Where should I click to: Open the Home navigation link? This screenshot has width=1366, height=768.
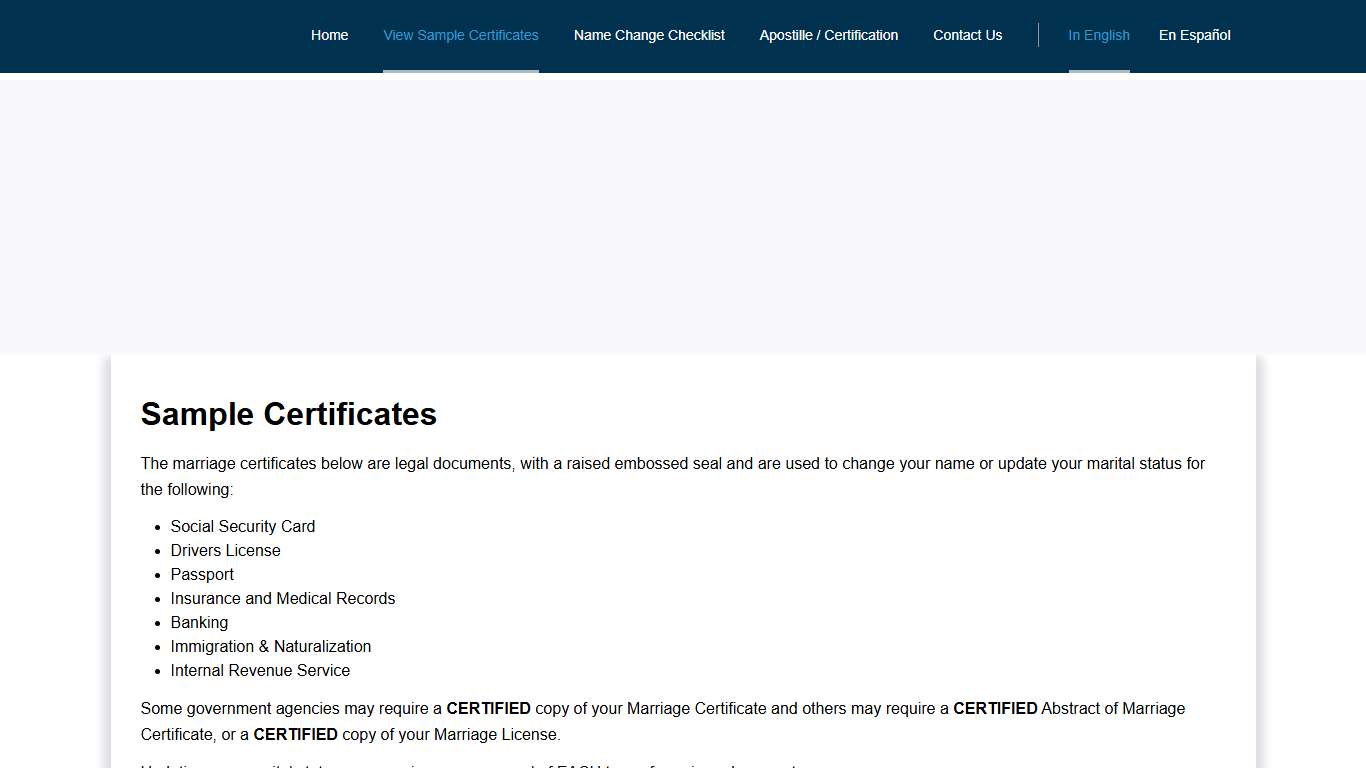coord(329,35)
